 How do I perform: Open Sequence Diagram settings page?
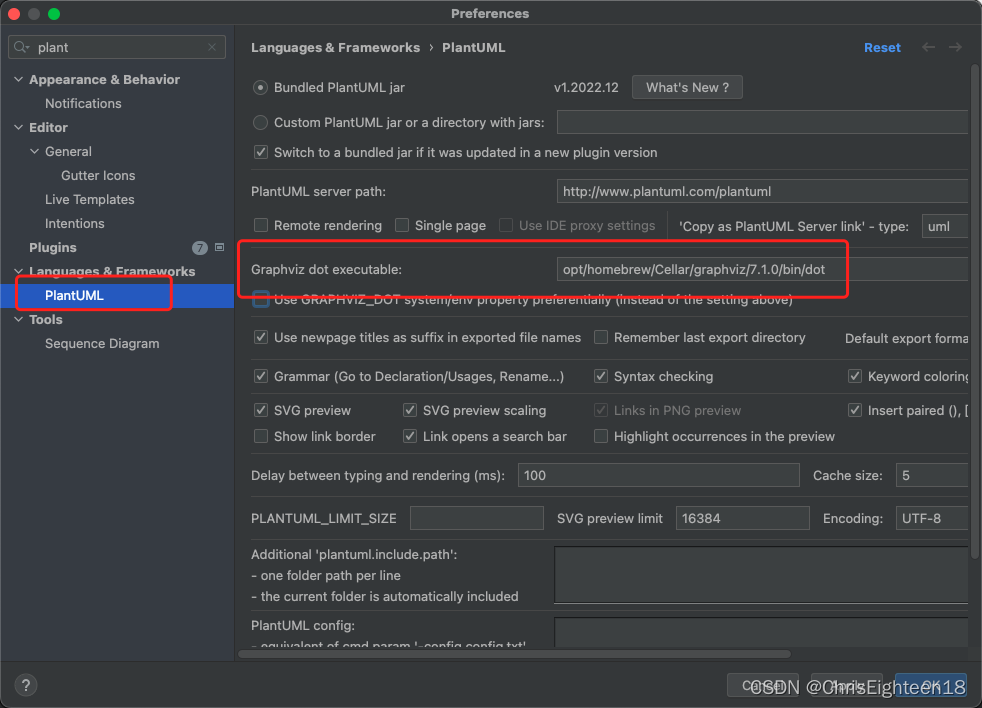(102, 343)
